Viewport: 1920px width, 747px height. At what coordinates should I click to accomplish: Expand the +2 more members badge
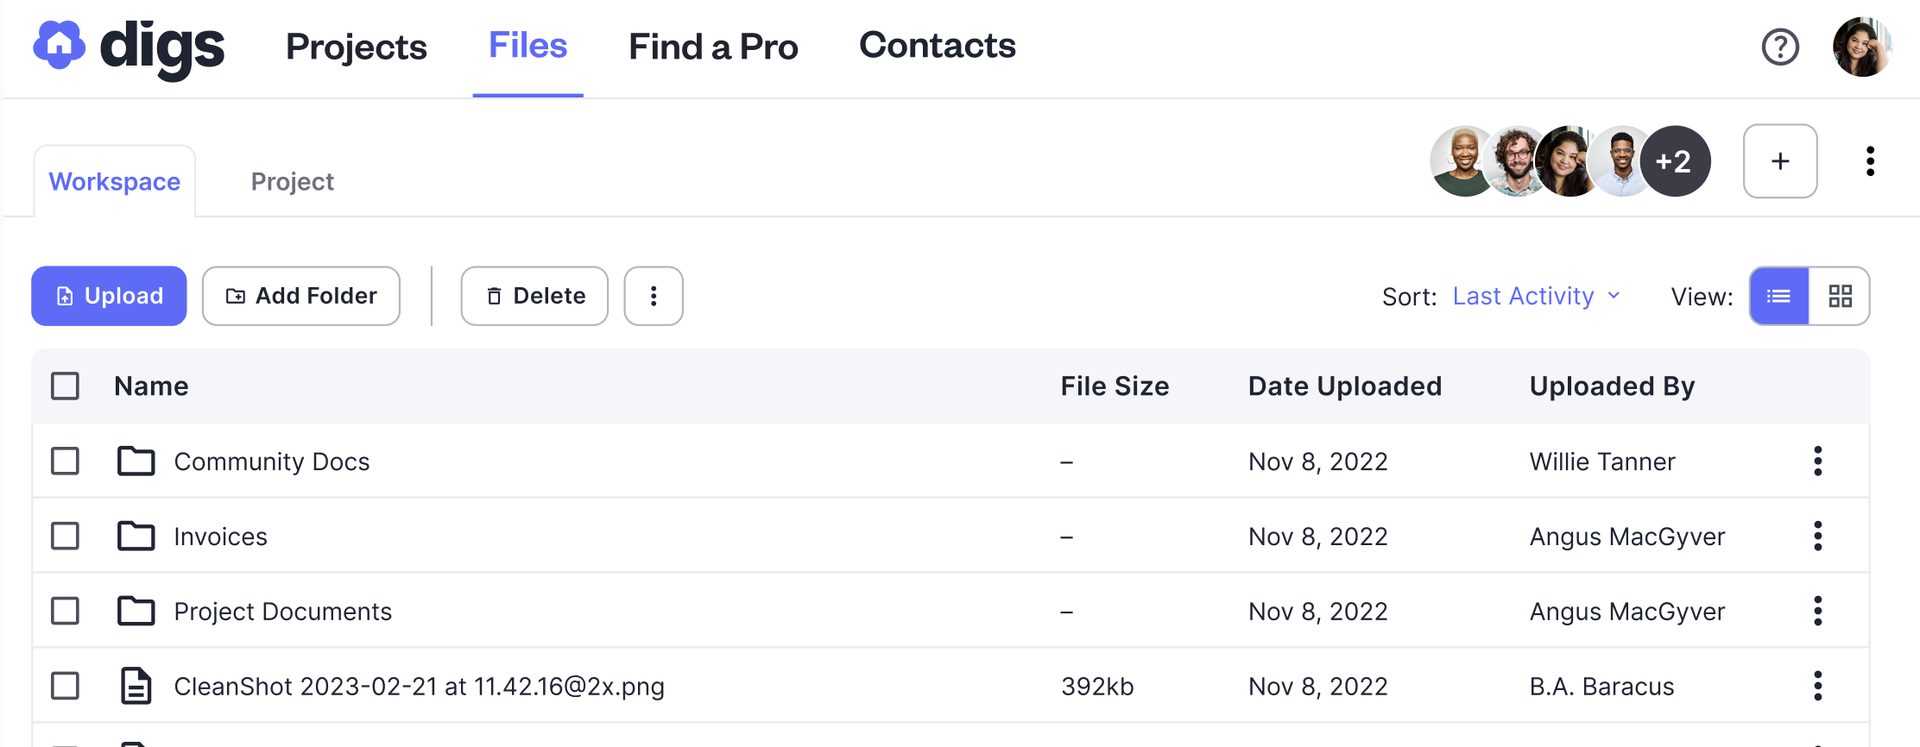click(1675, 161)
